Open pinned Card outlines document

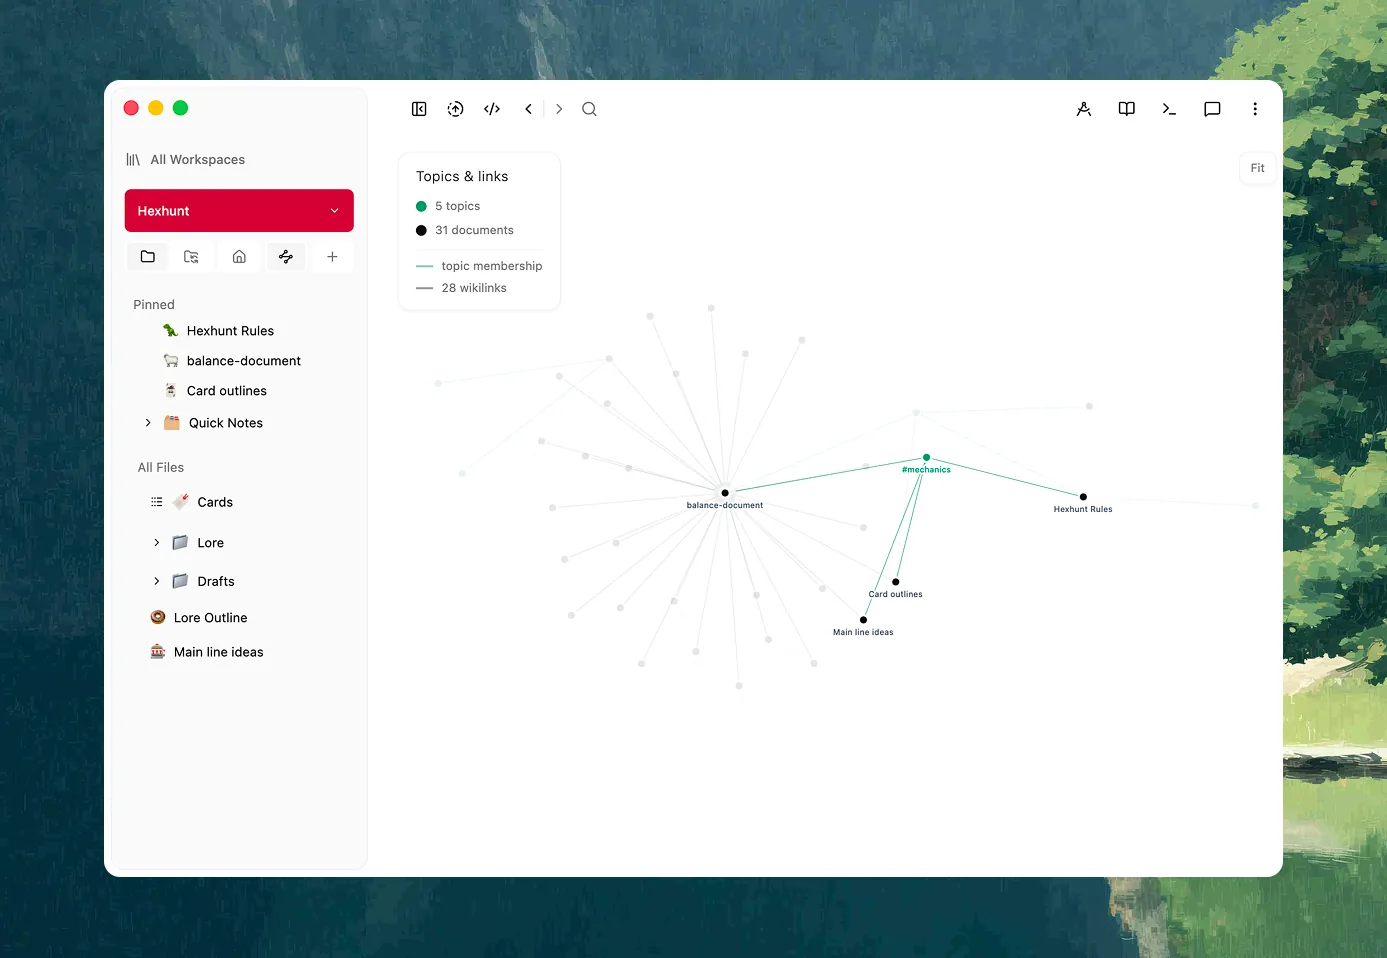tap(226, 391)
